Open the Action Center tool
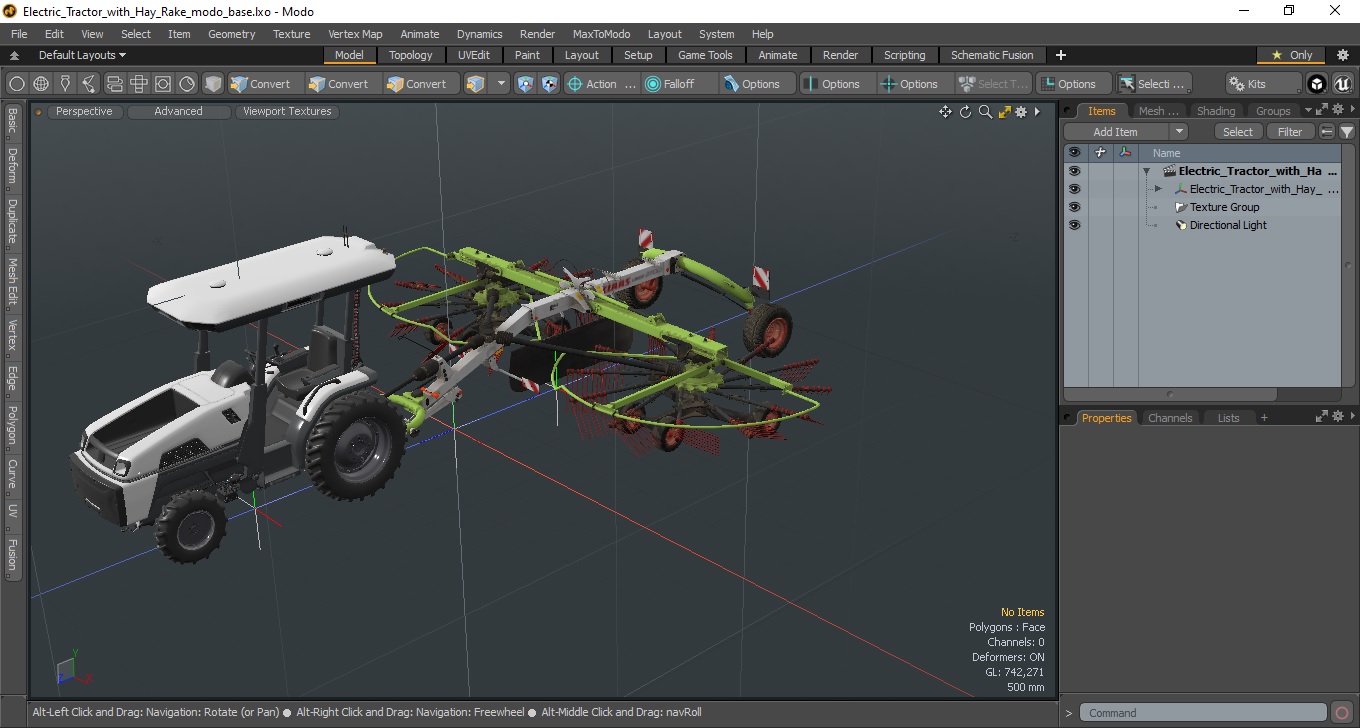Screen dimensions: 1360x728 point(601,84)
